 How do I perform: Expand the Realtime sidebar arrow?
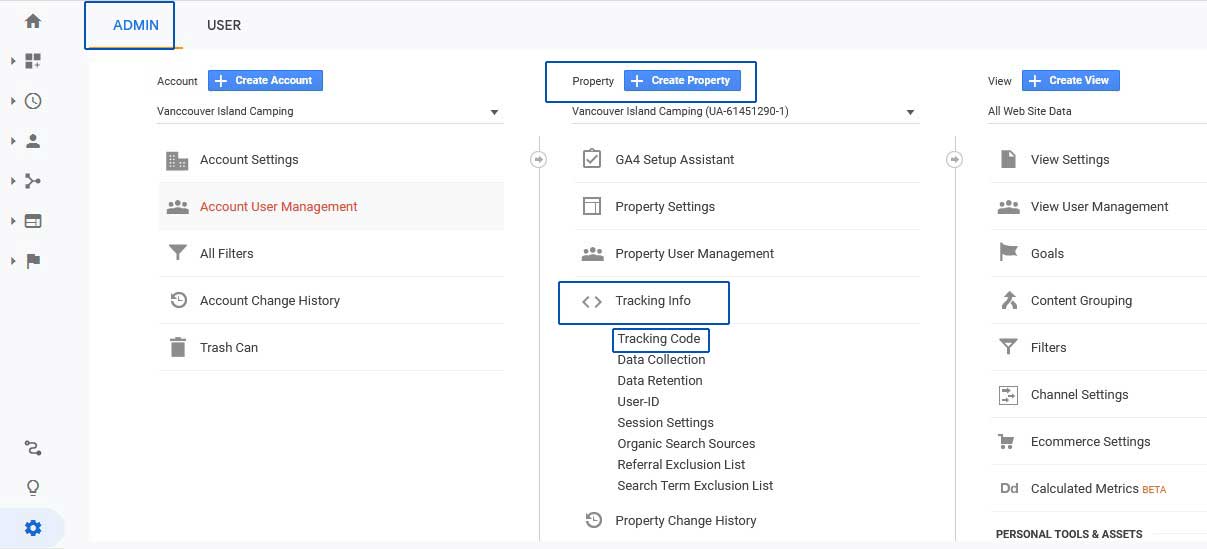(x=13, y=101)
